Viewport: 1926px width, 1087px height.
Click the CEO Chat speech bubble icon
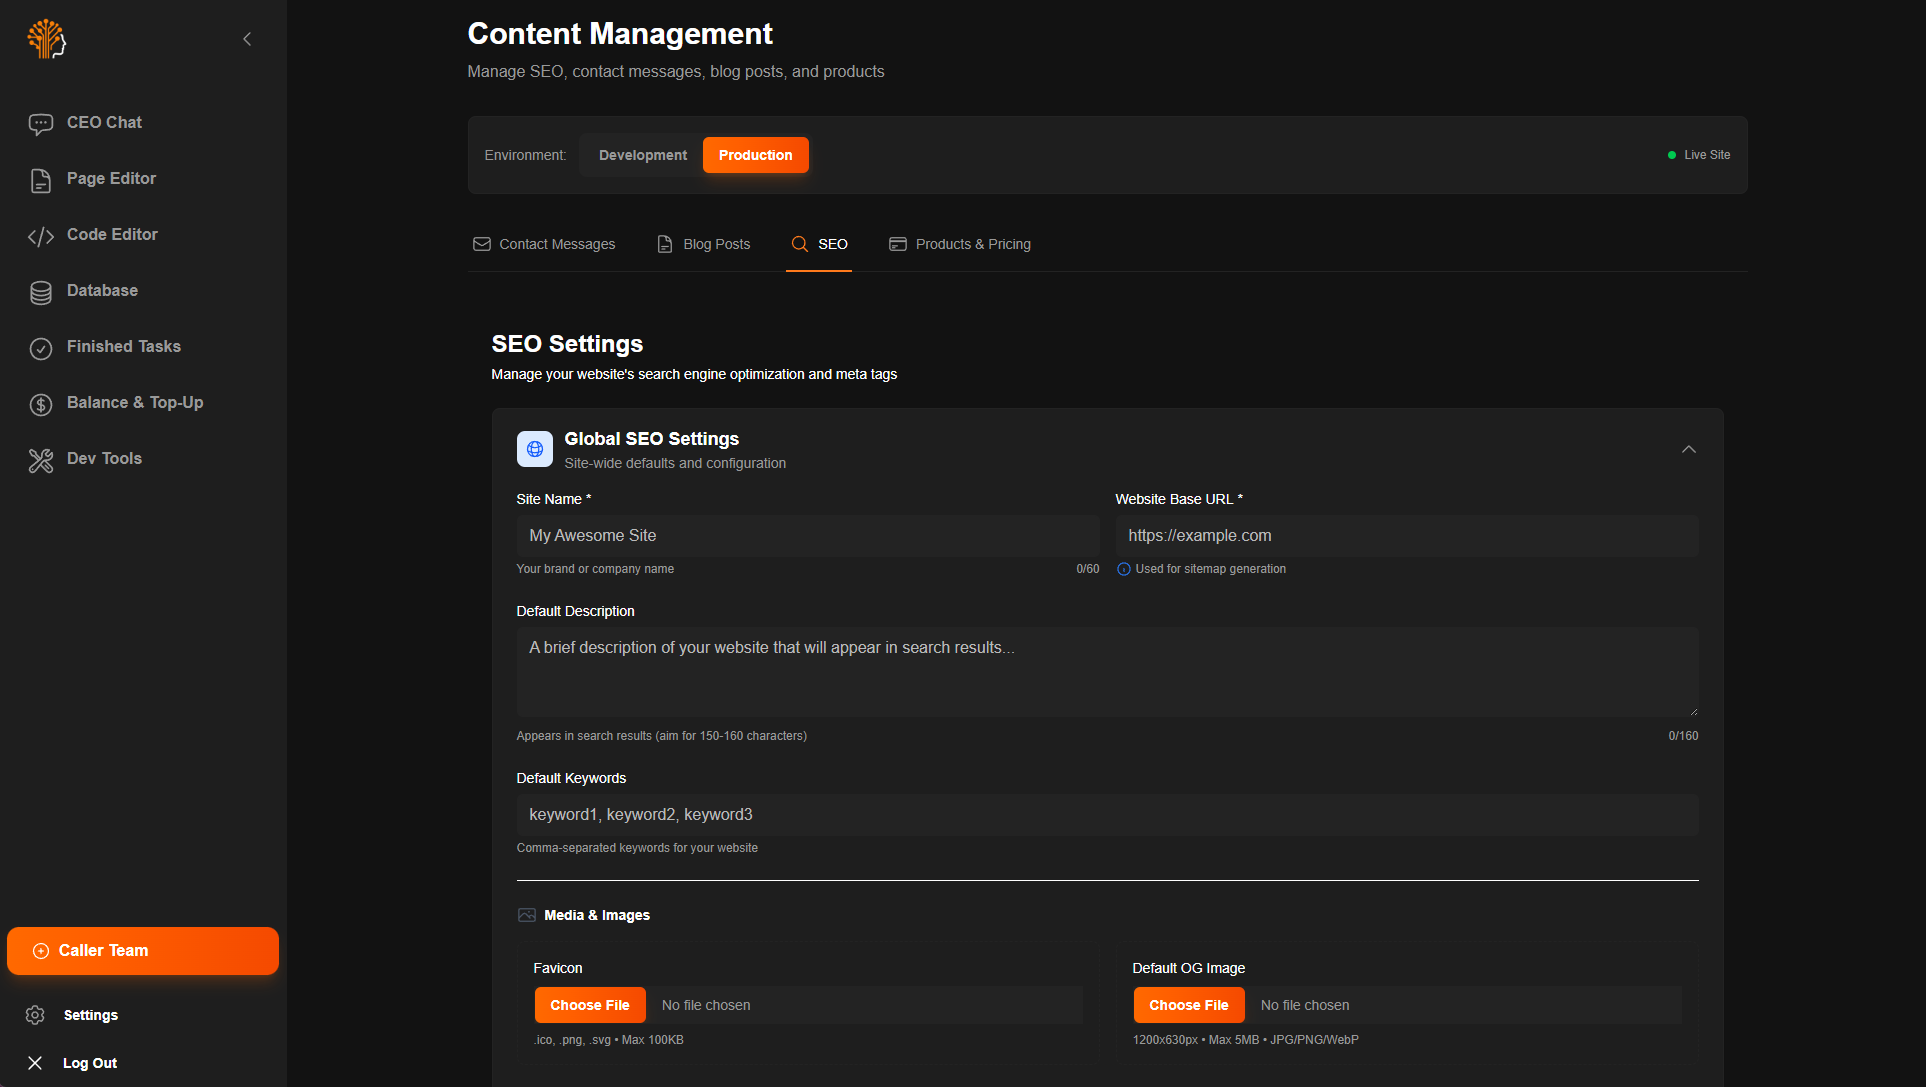click(x=40, y=124)
